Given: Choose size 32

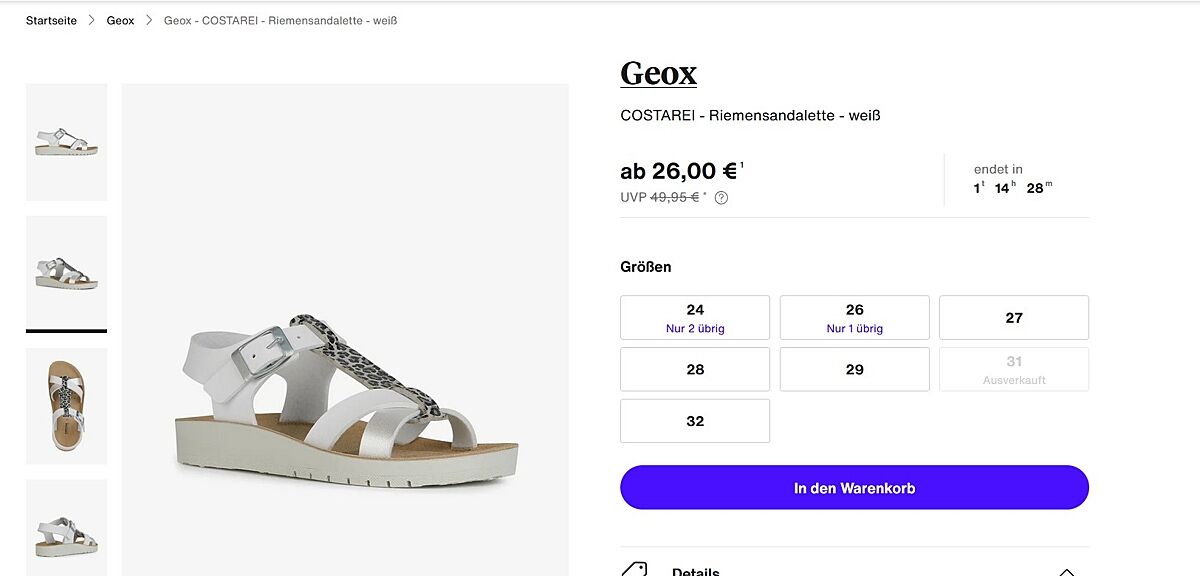Looking at the screenshot, I should point(695,421).
